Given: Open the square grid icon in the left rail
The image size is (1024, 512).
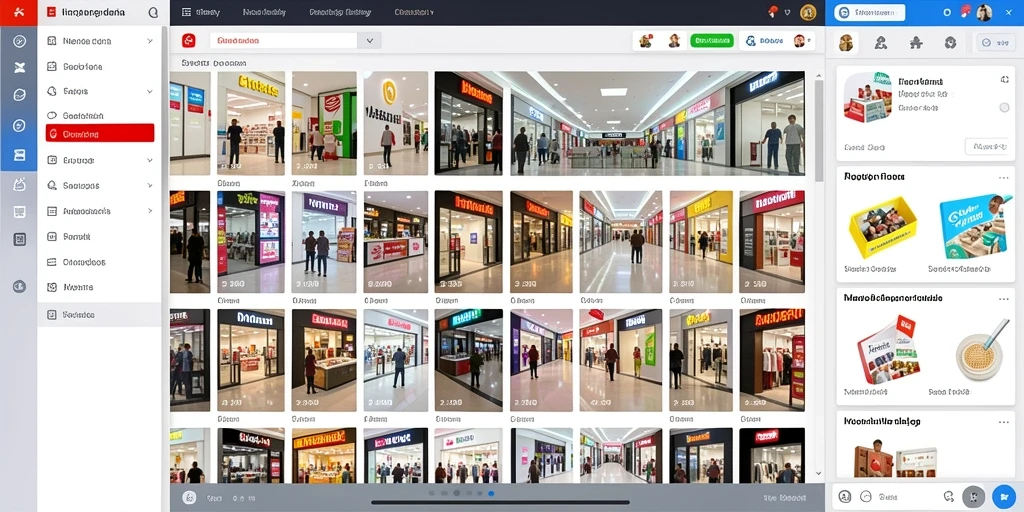Looking at the screenshot, I should pos(19,239).
